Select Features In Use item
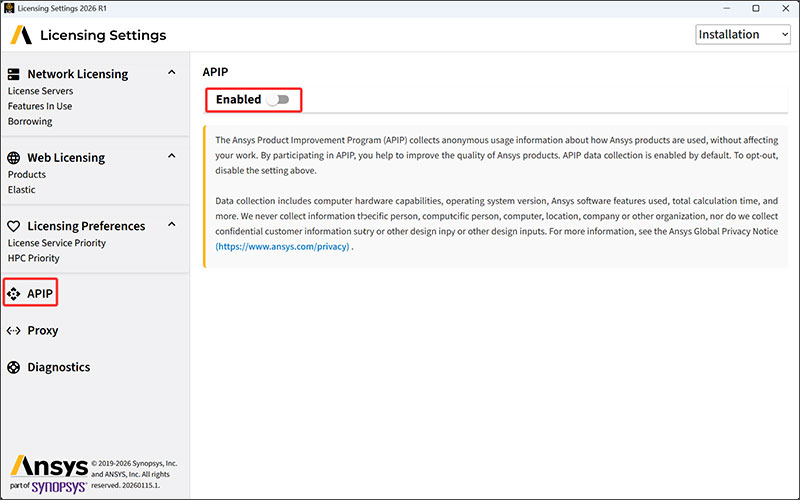This screenshot has width=800, height=500. click(x=40, y=106)
